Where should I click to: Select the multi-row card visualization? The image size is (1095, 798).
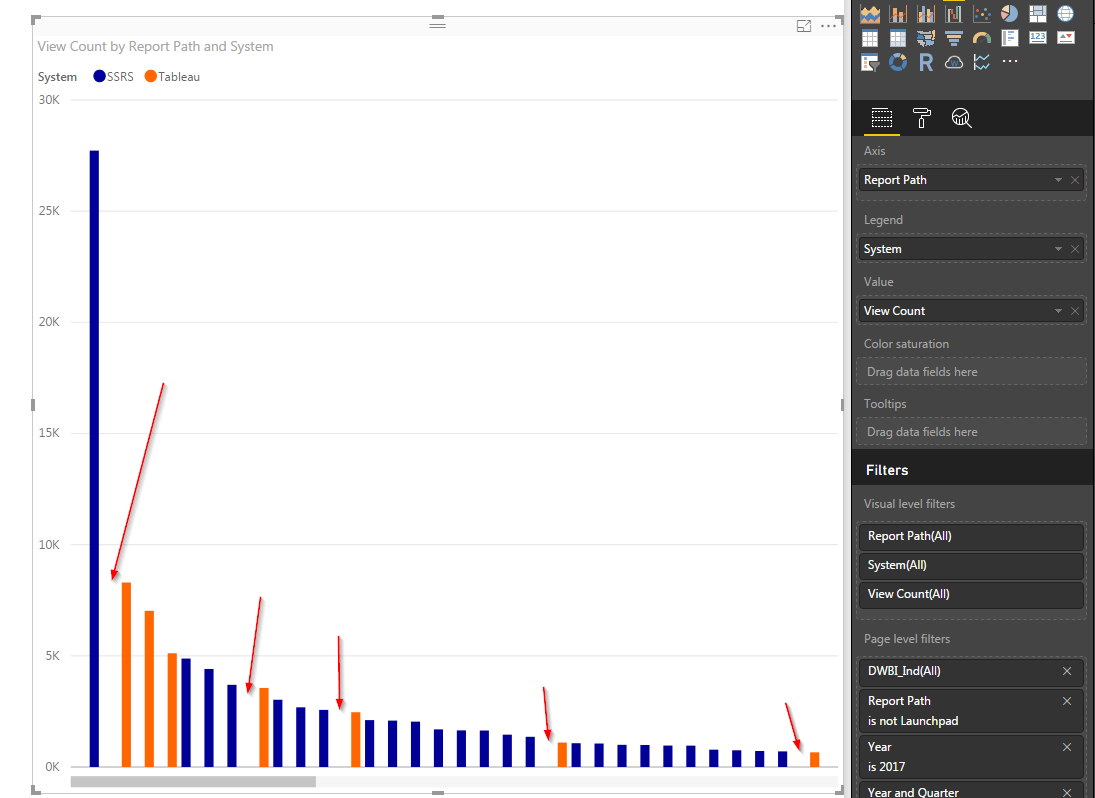click(x=1010, y=38)
